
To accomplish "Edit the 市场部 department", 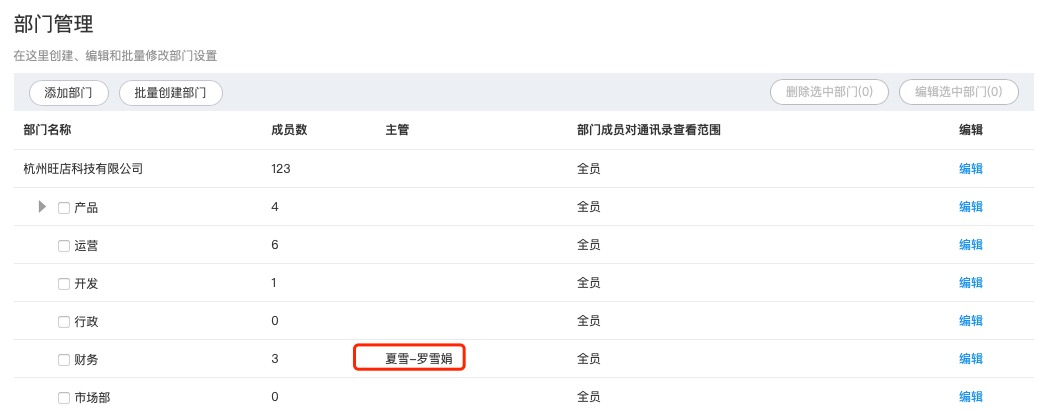I will click(970, 397).
